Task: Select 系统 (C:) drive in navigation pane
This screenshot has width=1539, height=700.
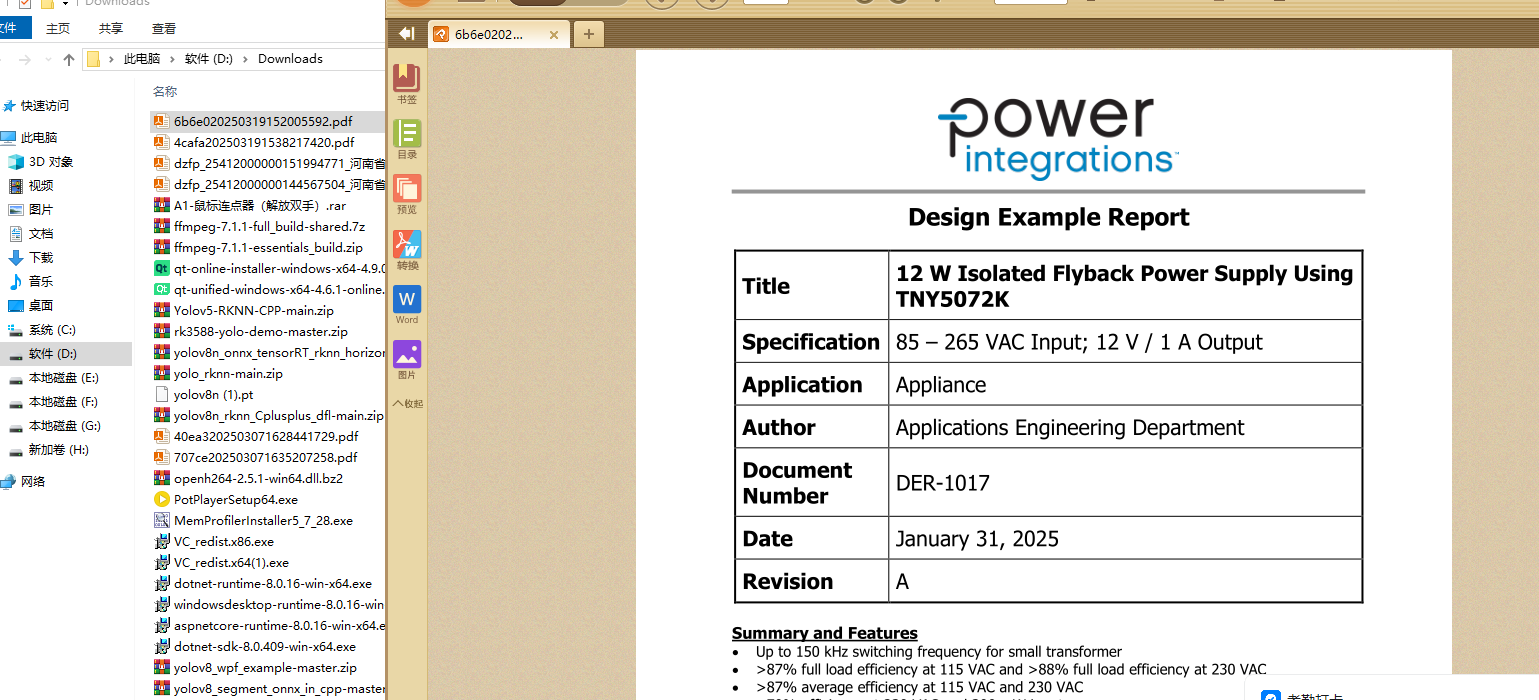Action: click(x=52, y=330)
